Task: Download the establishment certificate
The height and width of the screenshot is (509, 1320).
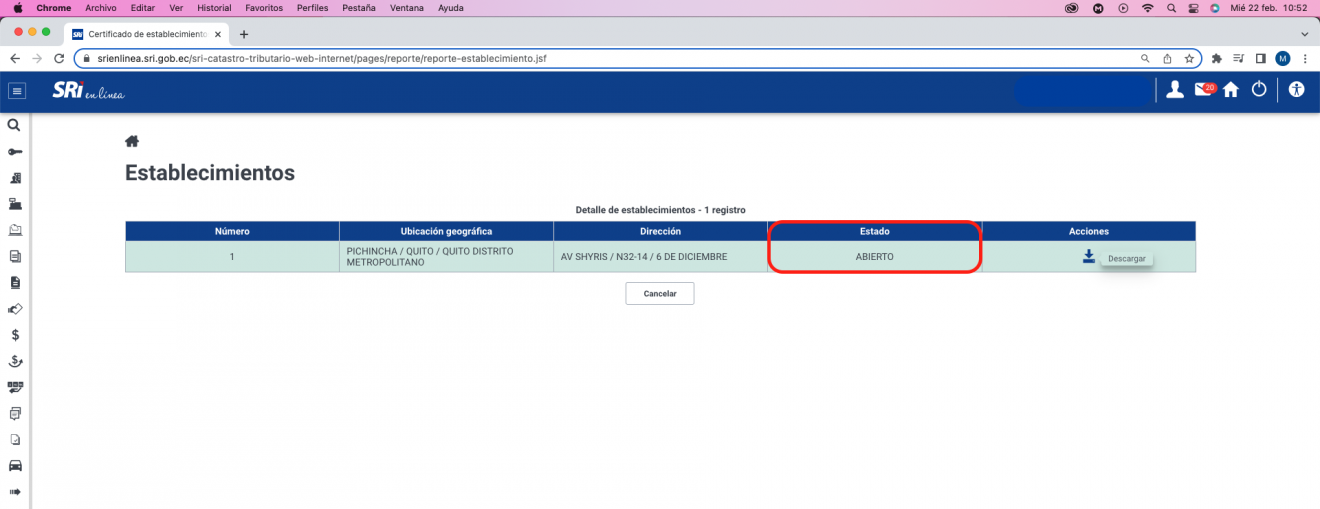Action: tap(1088, 257)
